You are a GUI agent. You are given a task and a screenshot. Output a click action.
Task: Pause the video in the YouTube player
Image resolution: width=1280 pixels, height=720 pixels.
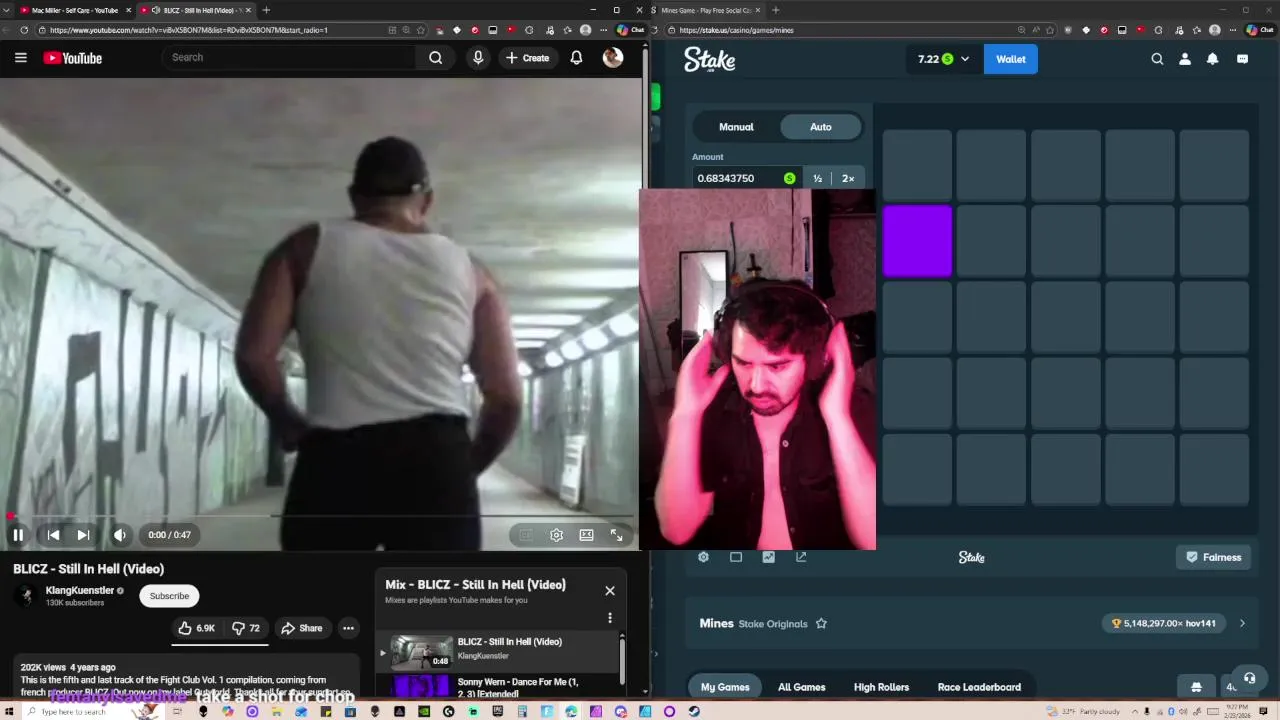coord(18,535)
